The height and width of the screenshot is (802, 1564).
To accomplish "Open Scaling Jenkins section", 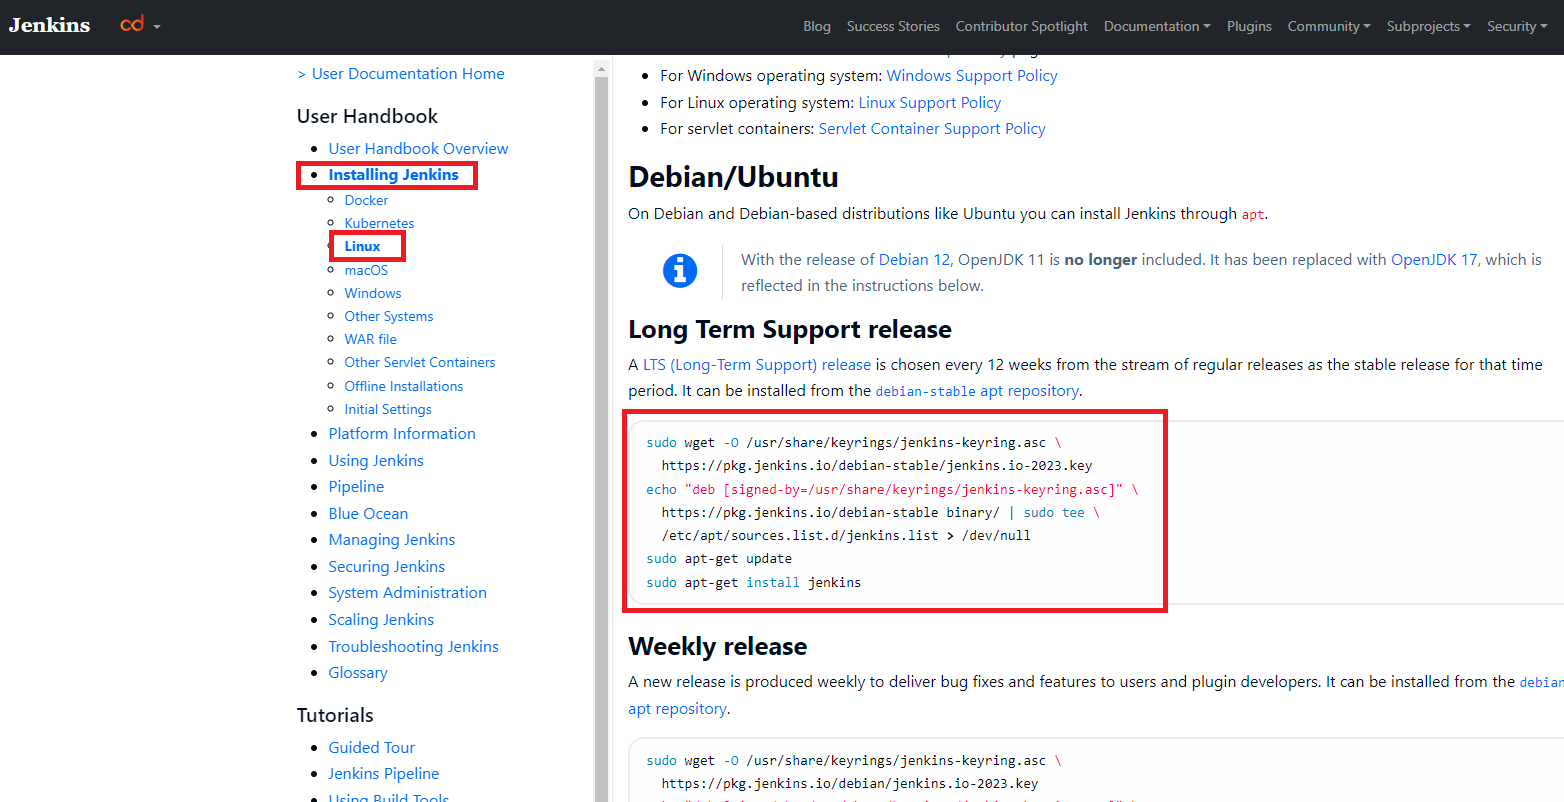I will 381,620.
